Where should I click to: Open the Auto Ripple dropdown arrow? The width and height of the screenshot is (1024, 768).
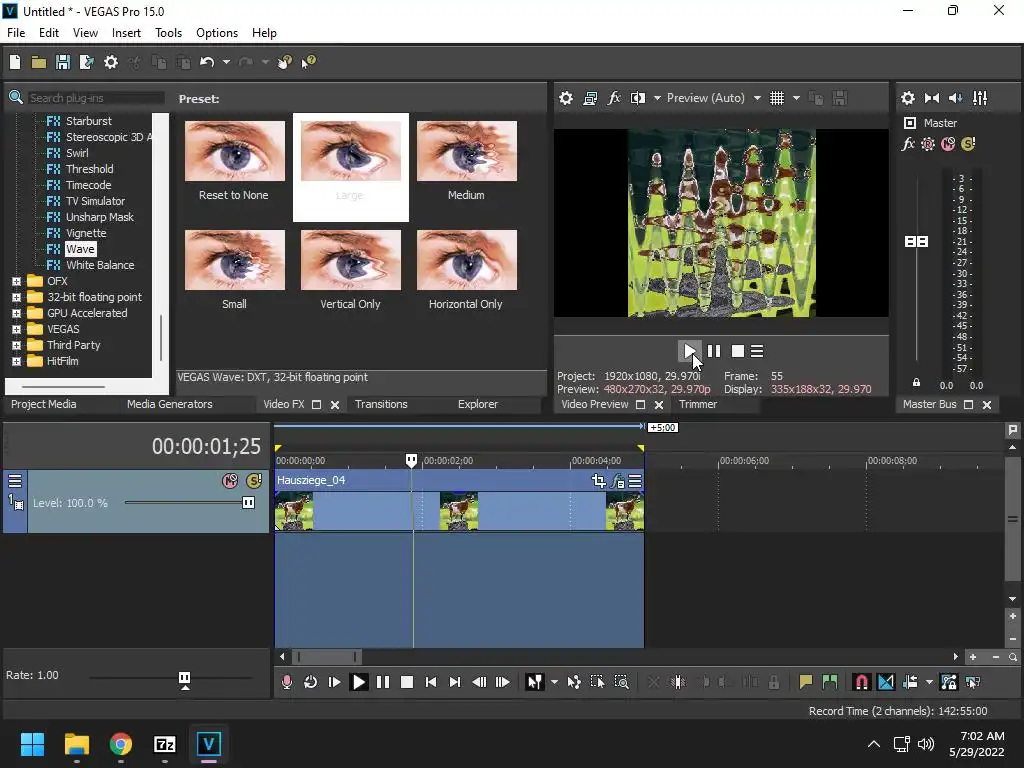929,682
